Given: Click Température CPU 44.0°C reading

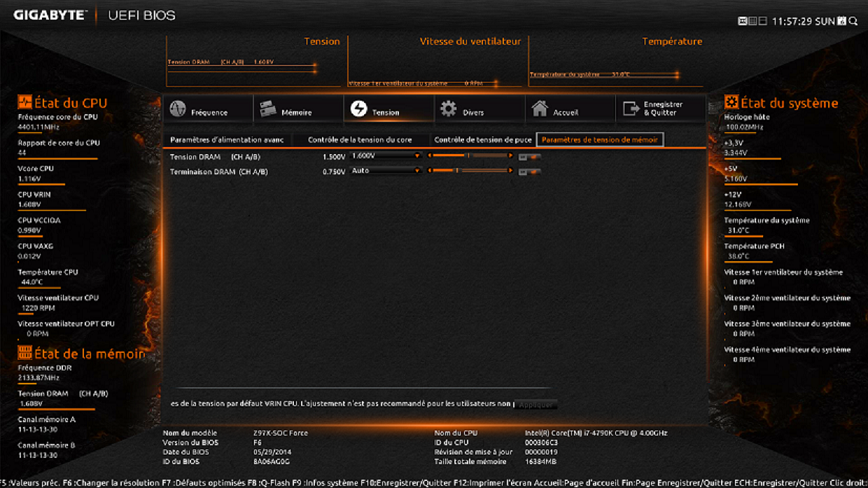Looking at the screenshot, I should pos(48,277).
